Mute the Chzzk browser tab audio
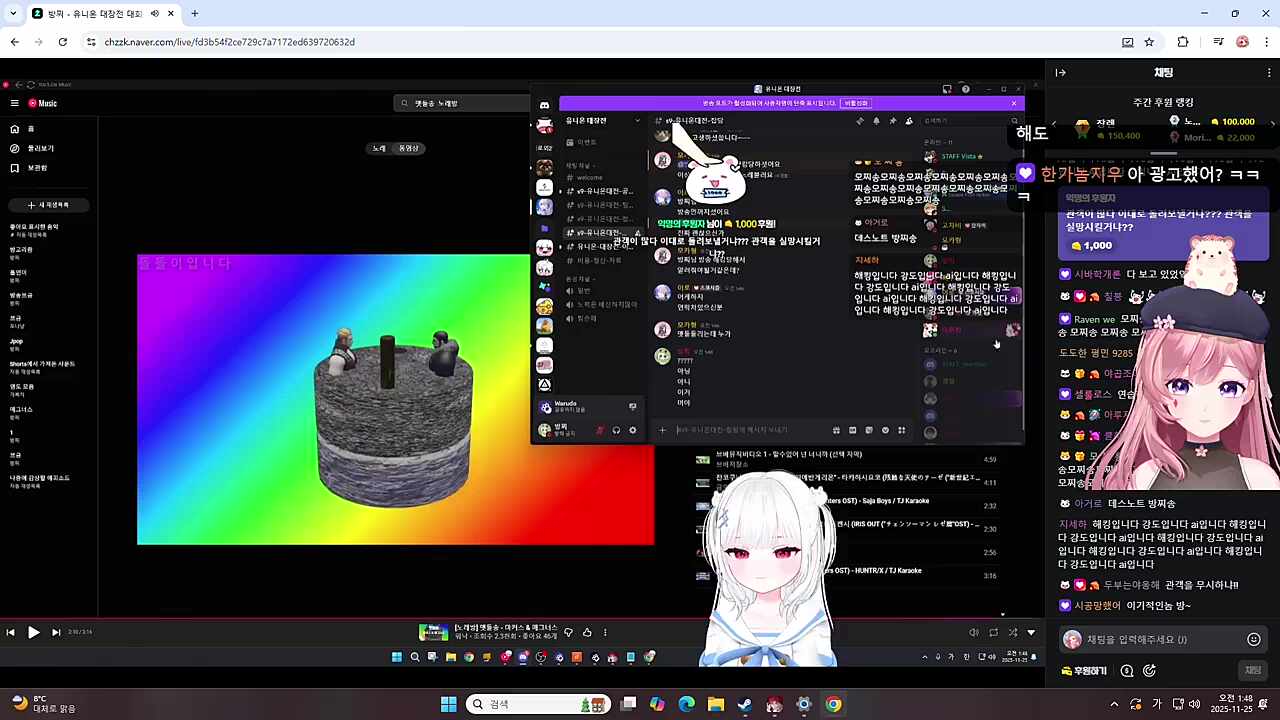 [x=154, y=13]
